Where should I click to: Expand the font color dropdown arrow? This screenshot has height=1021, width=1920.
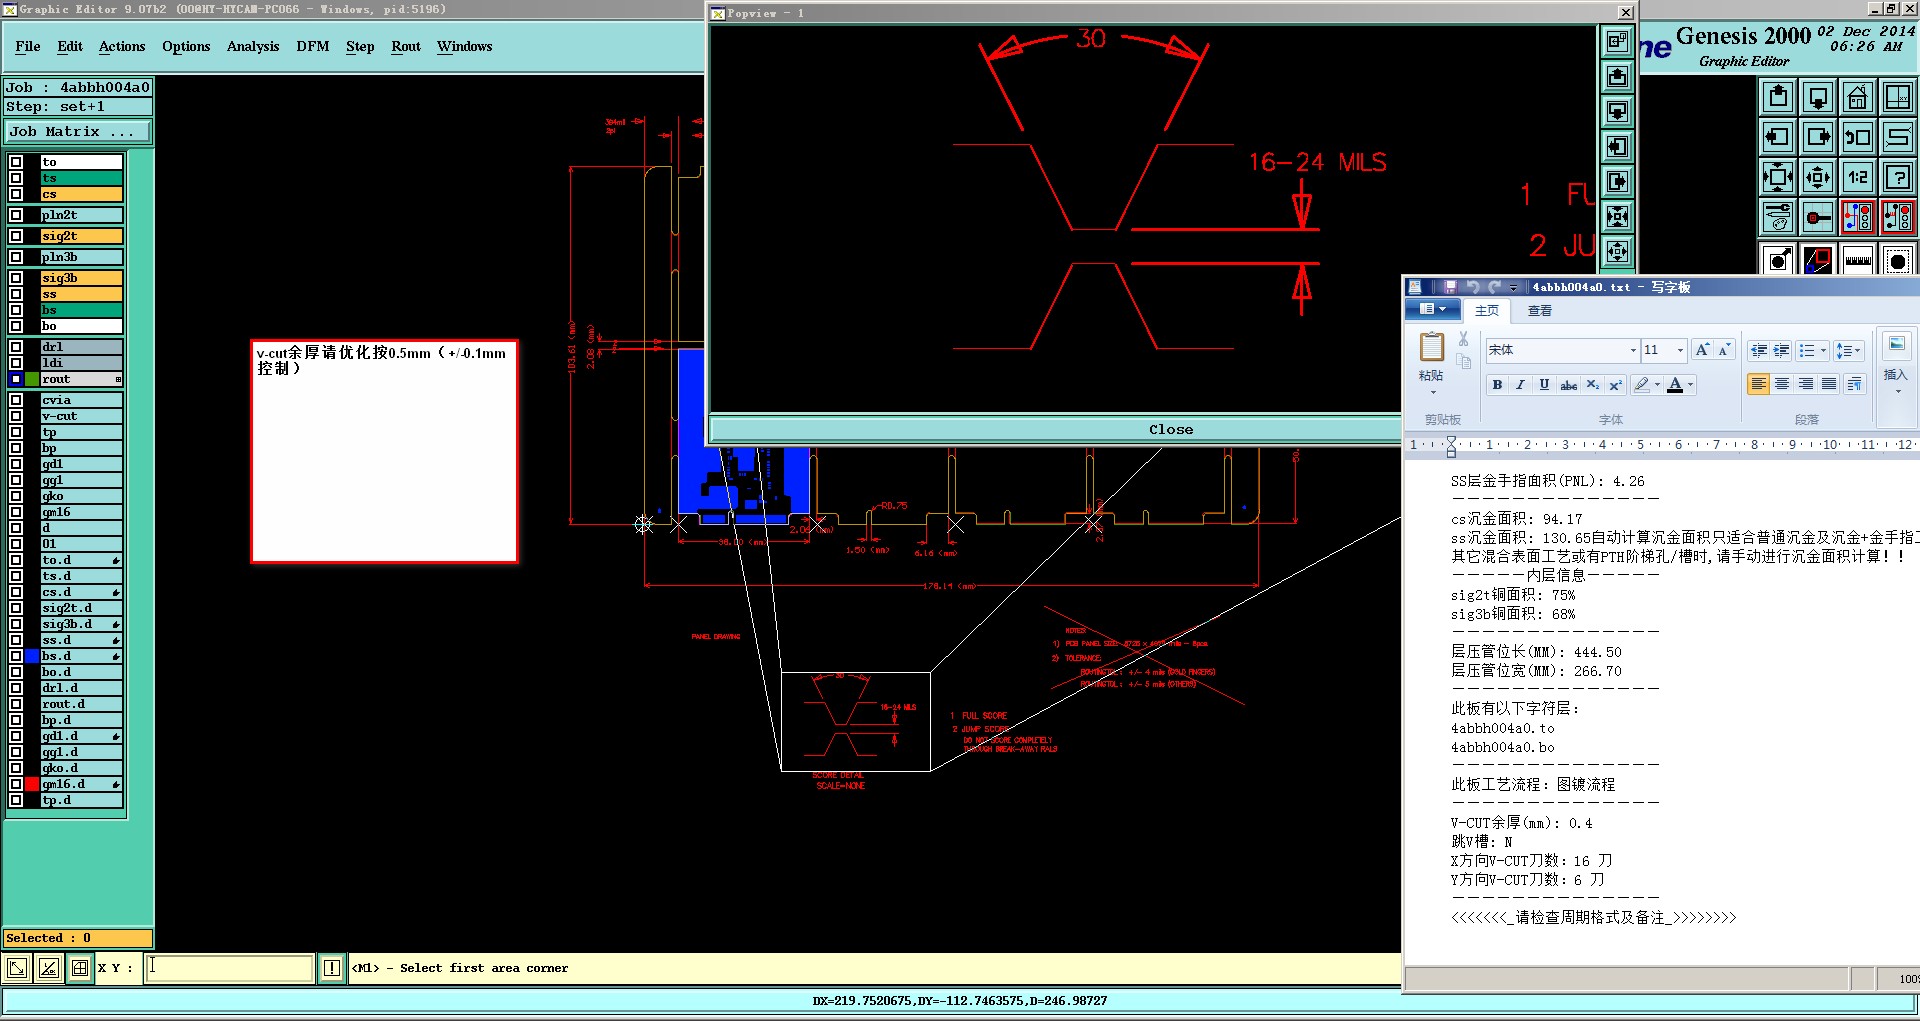[x=1691, y=385]
